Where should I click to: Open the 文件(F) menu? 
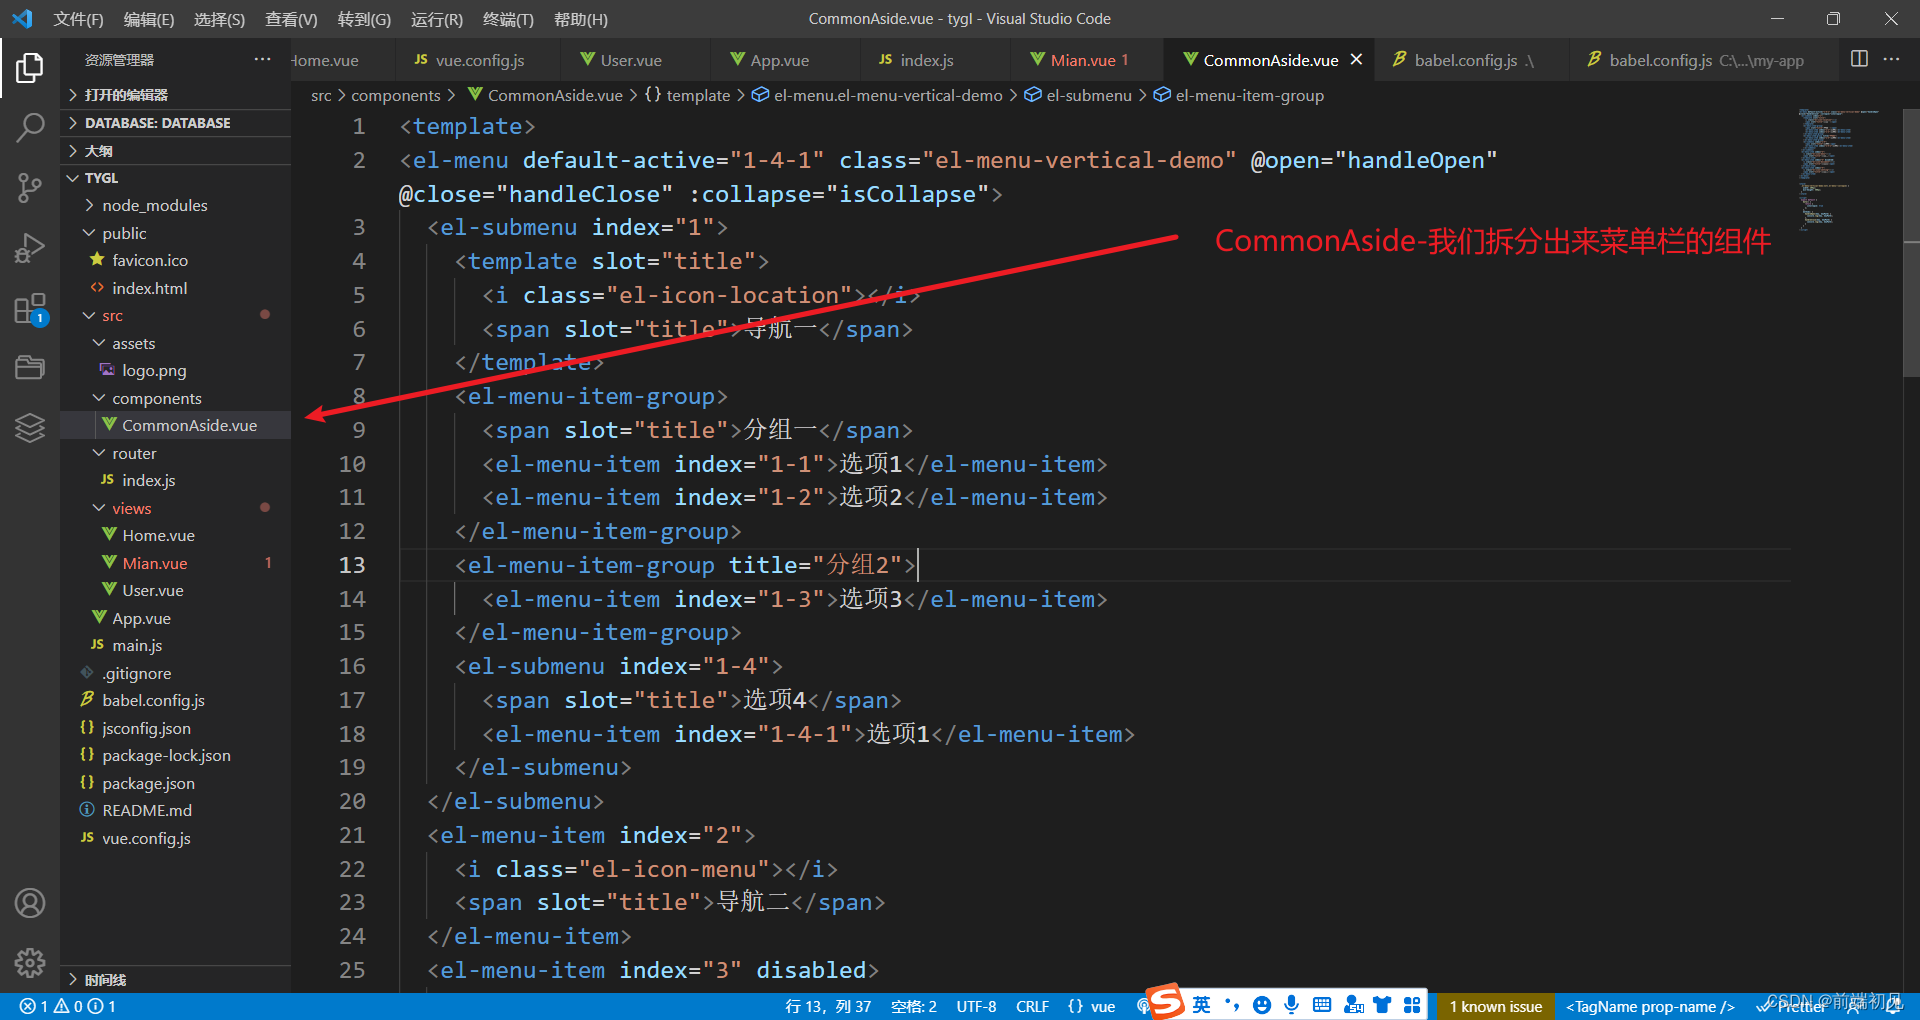tap(78, 19)
